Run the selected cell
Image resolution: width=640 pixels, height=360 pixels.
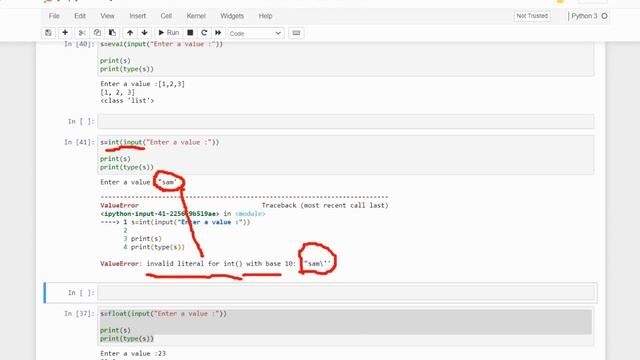[x=168, y=33]
